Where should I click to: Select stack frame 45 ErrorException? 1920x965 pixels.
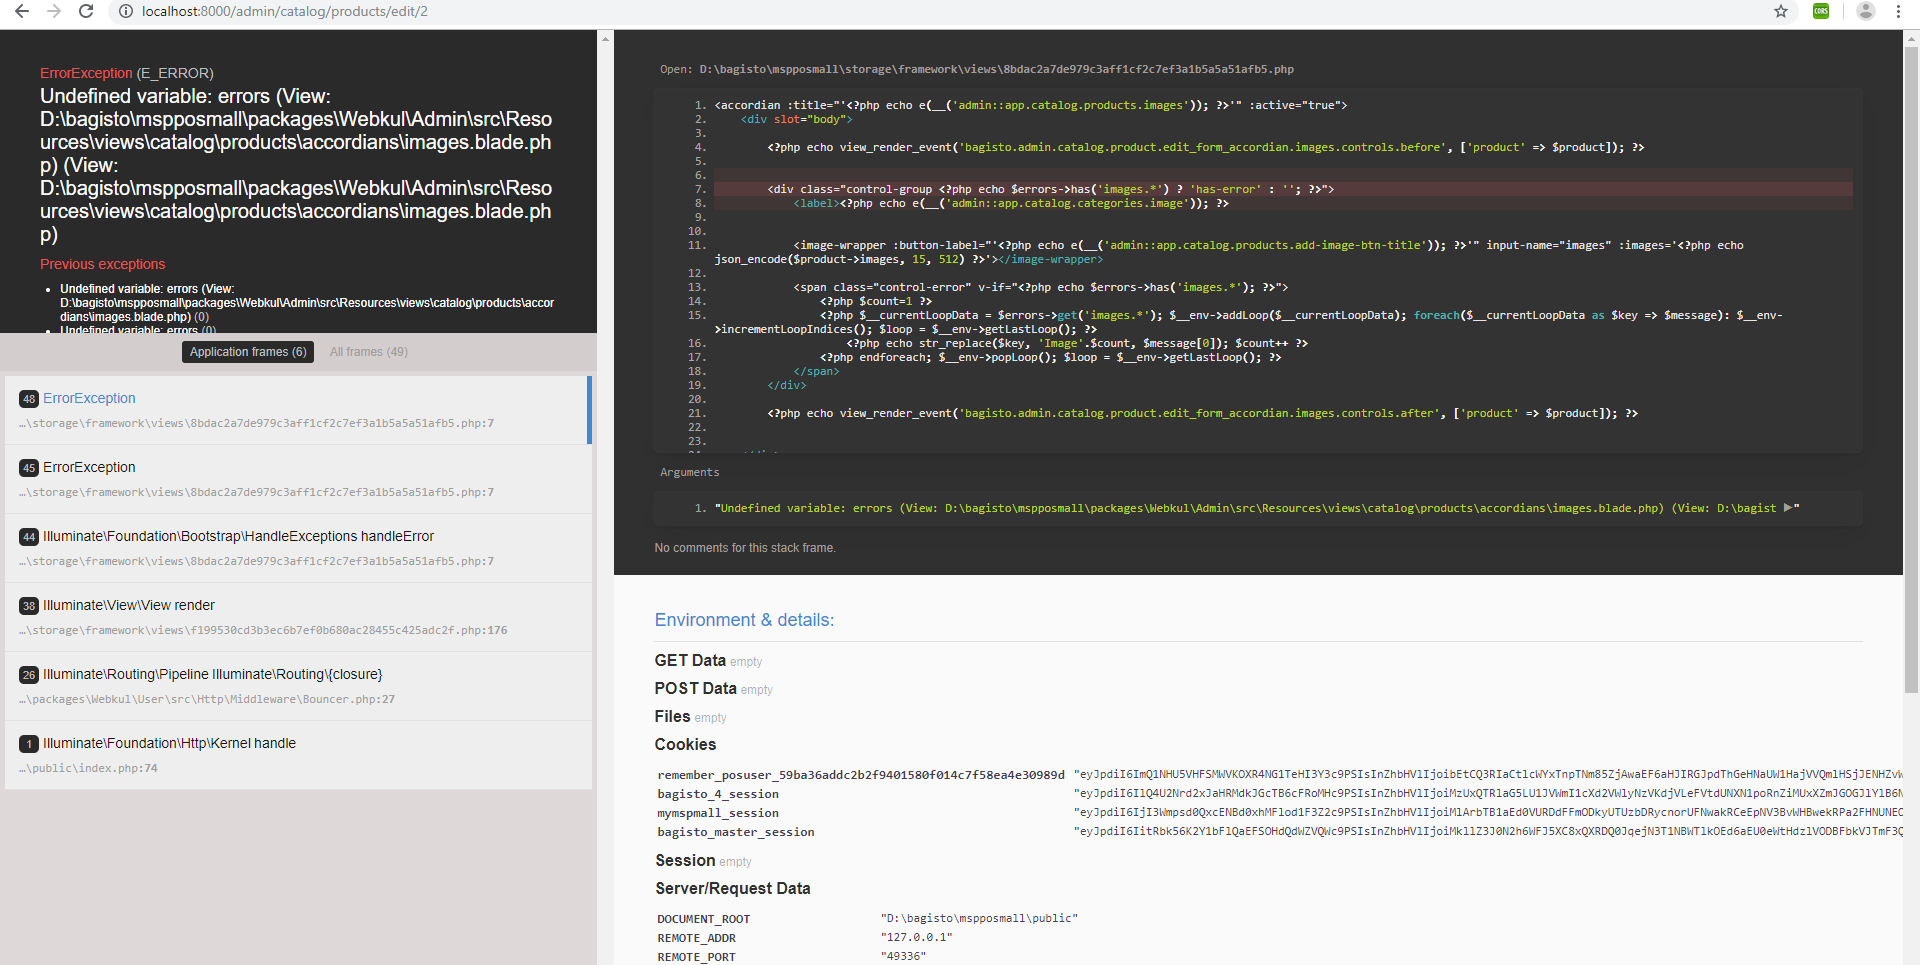coord(298,479)
